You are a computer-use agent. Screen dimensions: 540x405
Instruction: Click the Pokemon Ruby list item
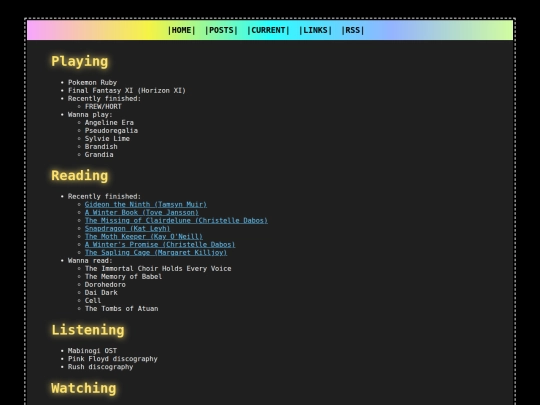point(92,82)
